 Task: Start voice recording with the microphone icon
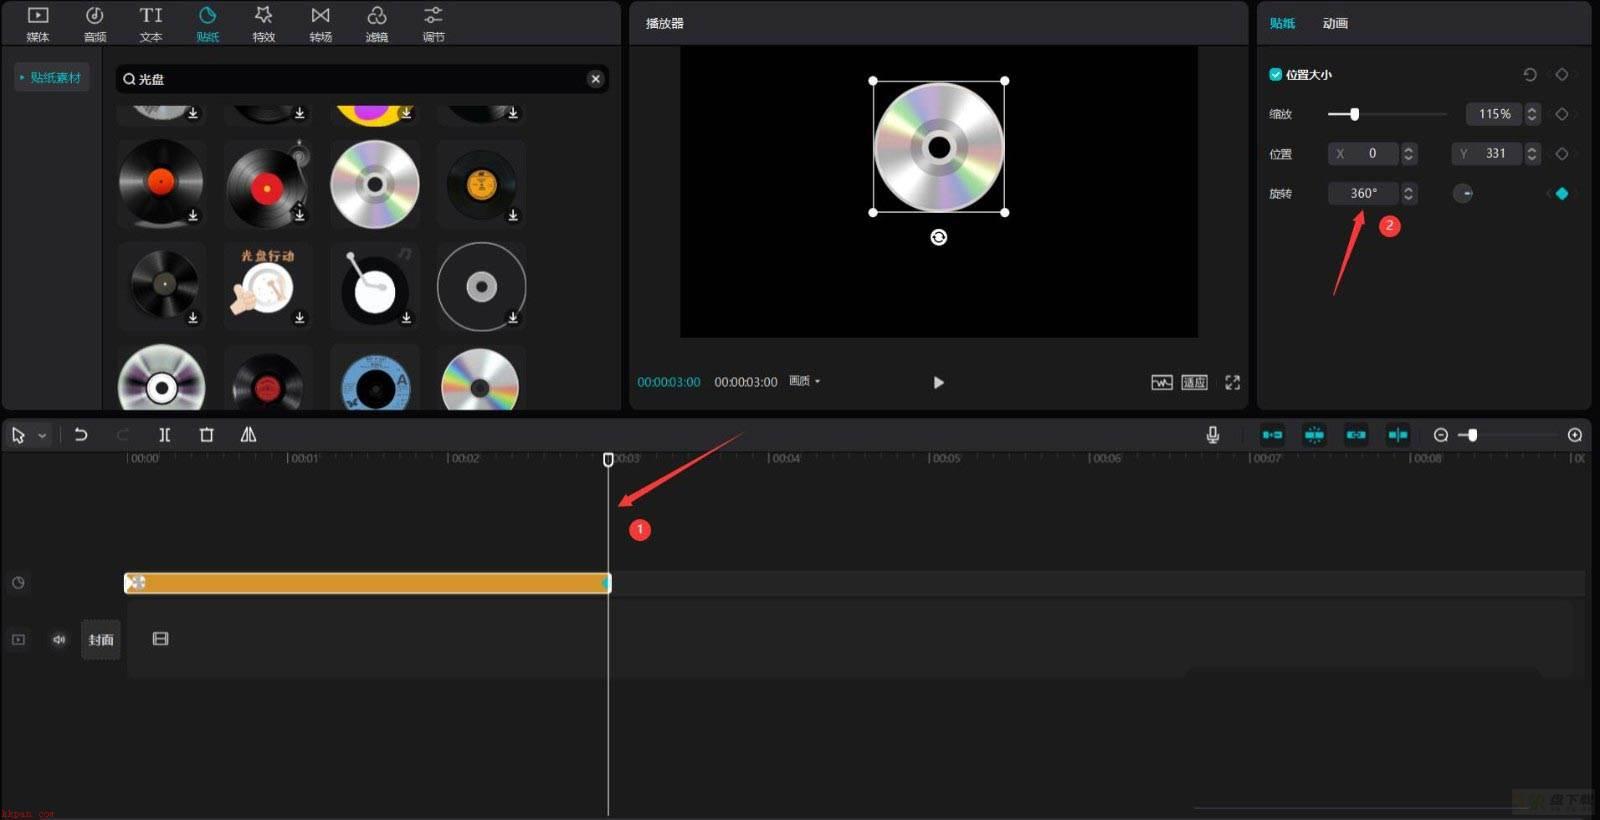pyautogui.click(x=1212, y=435)
